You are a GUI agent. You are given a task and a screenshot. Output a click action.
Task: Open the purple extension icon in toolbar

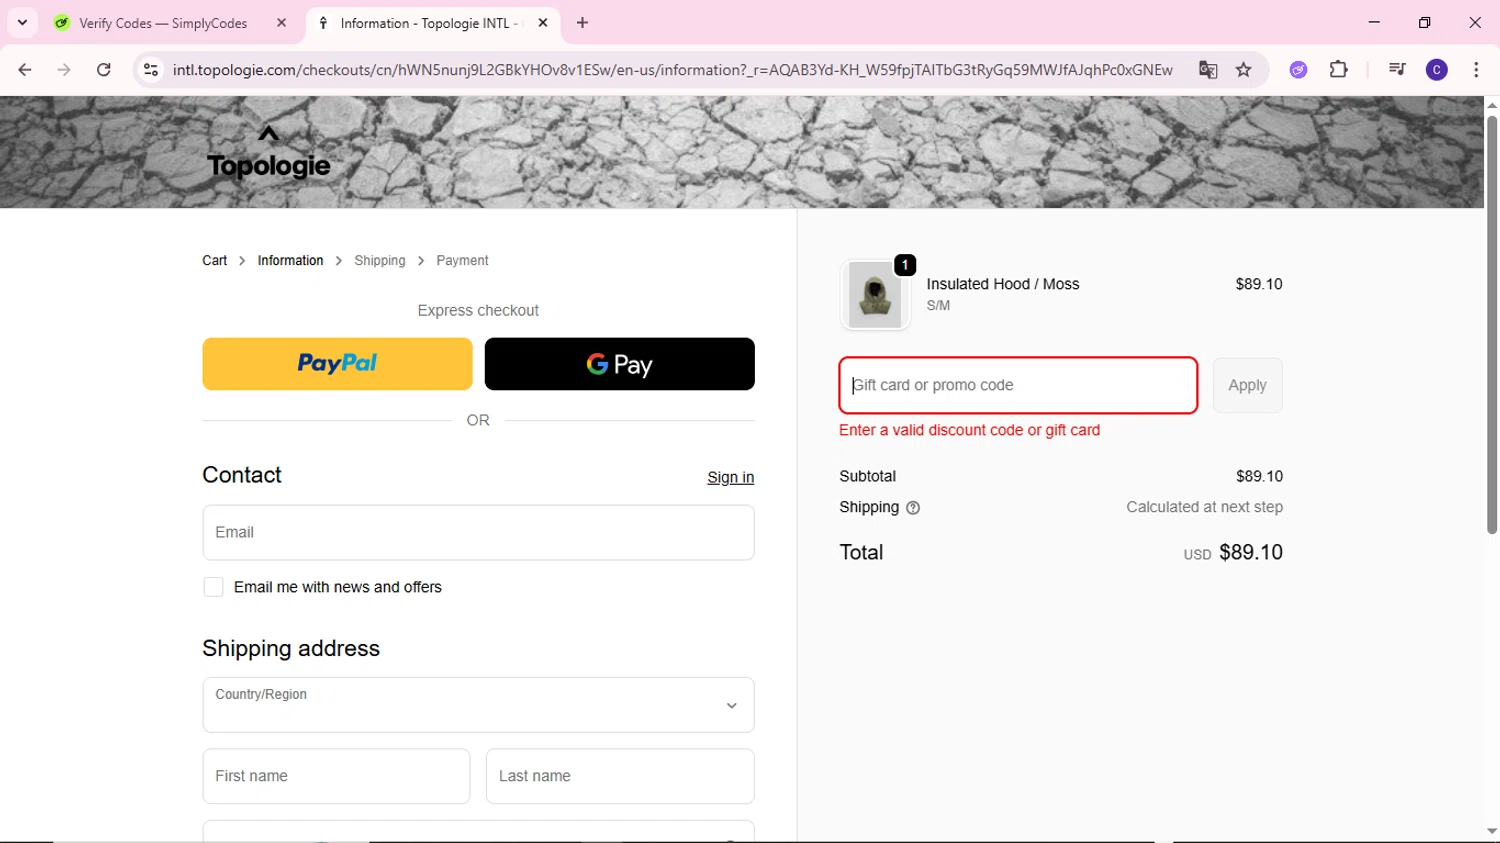click(x=1298, y=70)
